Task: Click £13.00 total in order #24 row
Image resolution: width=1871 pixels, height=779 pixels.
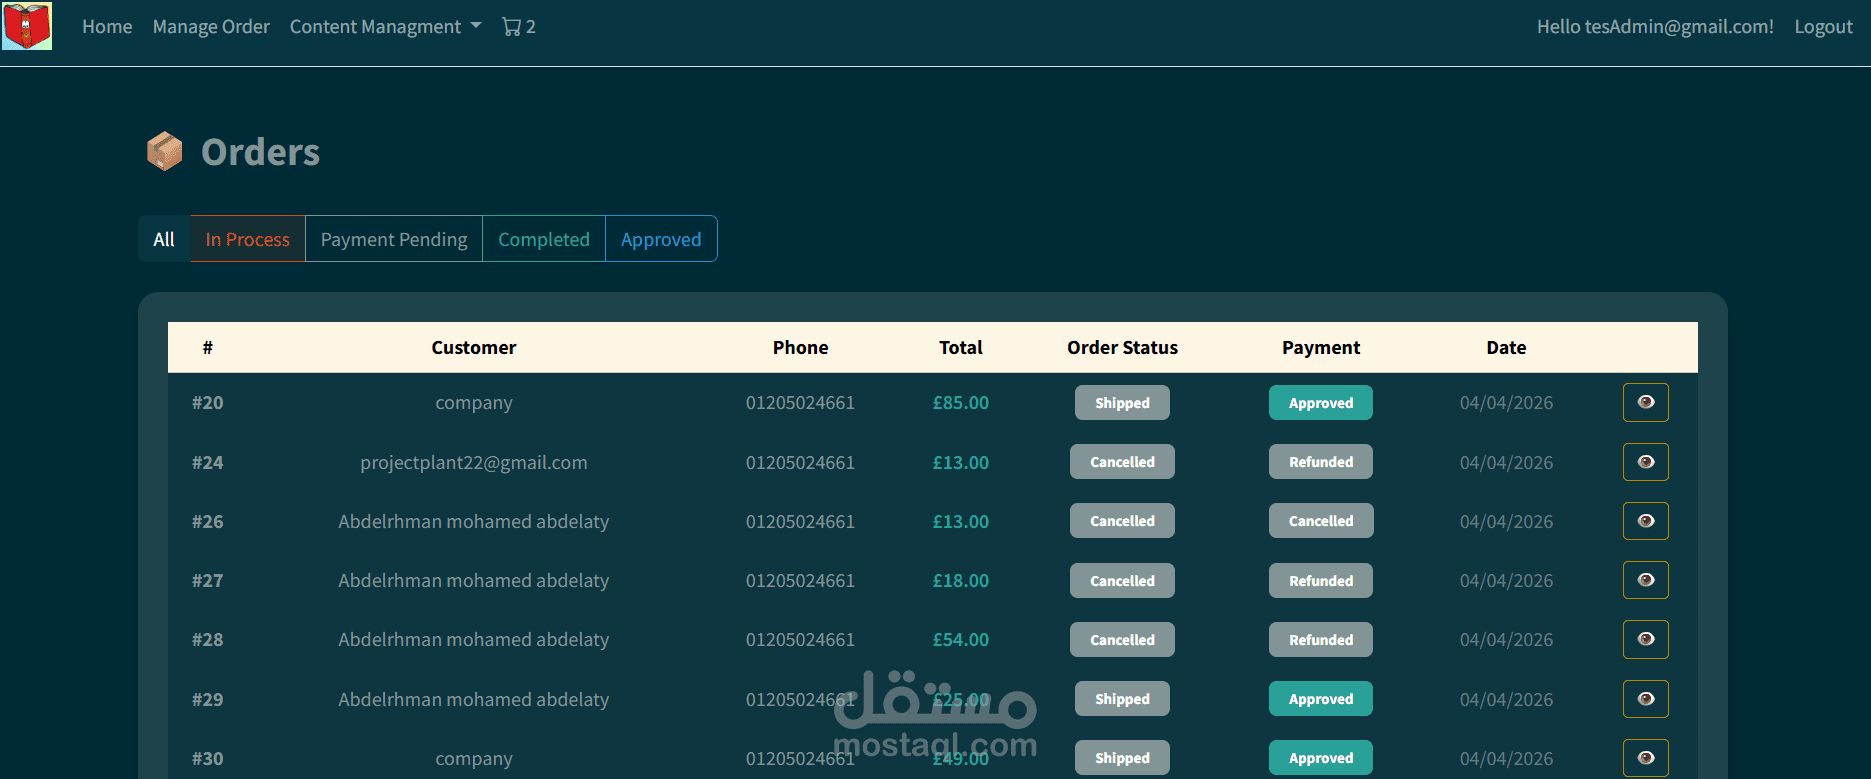Action: pos(960,462)
